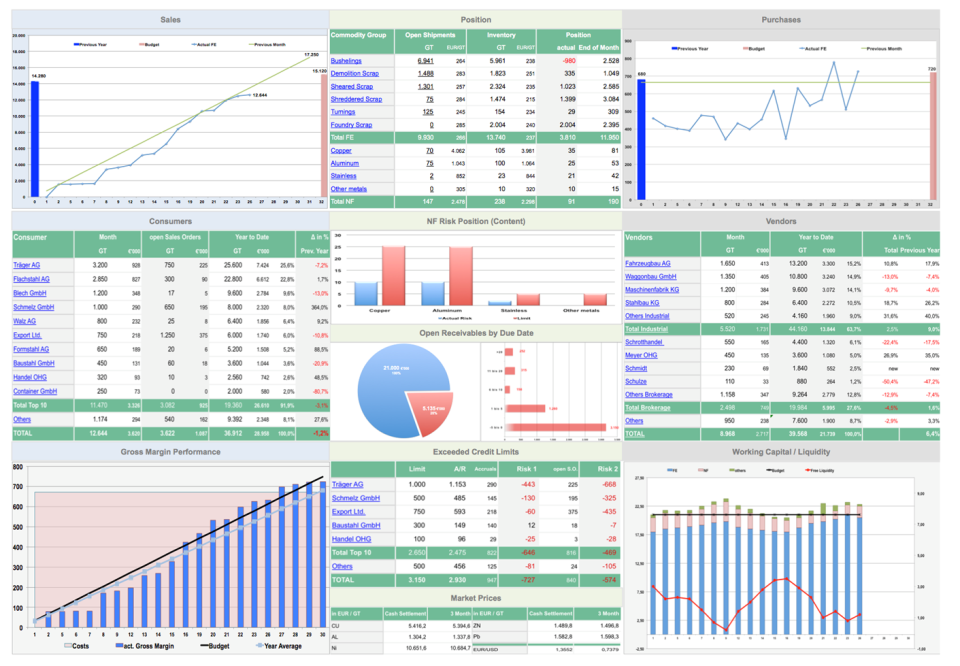This screenshot has height=666, width=960.
Task: Toggle the Budget series in the Sales chart legend
Action: 141,44
